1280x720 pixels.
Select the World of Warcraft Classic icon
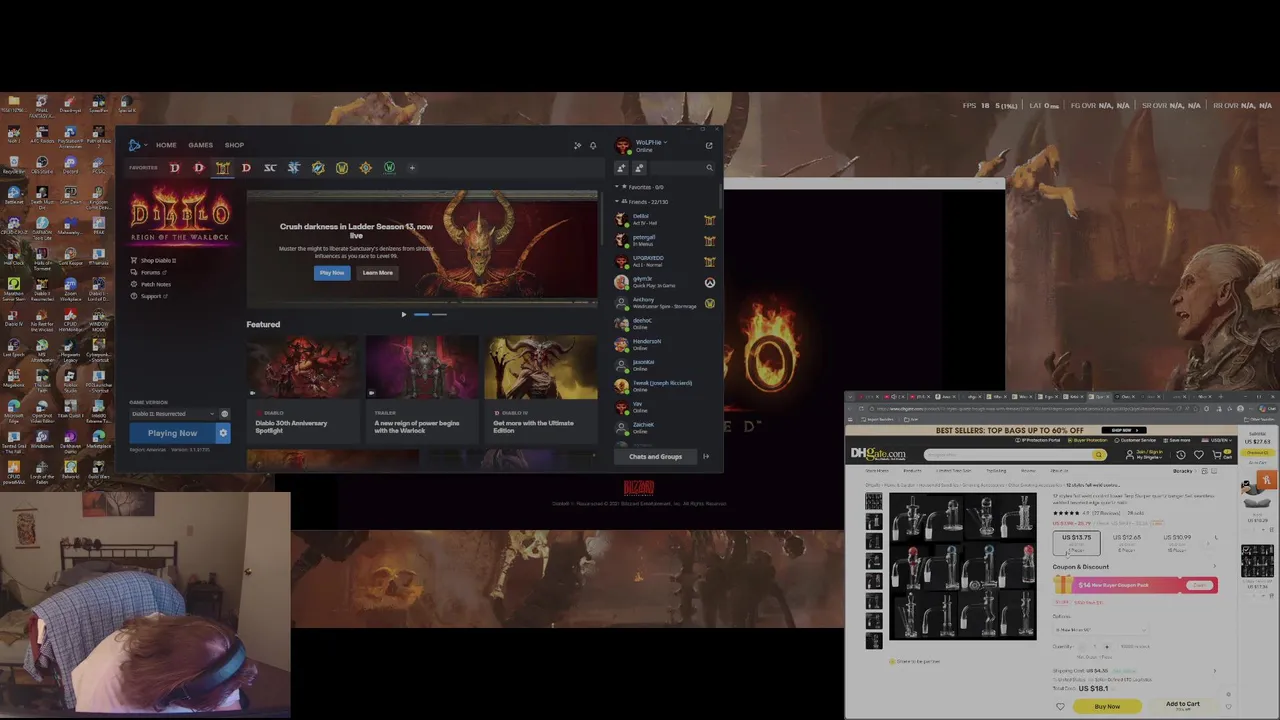[x=389, y=168]
